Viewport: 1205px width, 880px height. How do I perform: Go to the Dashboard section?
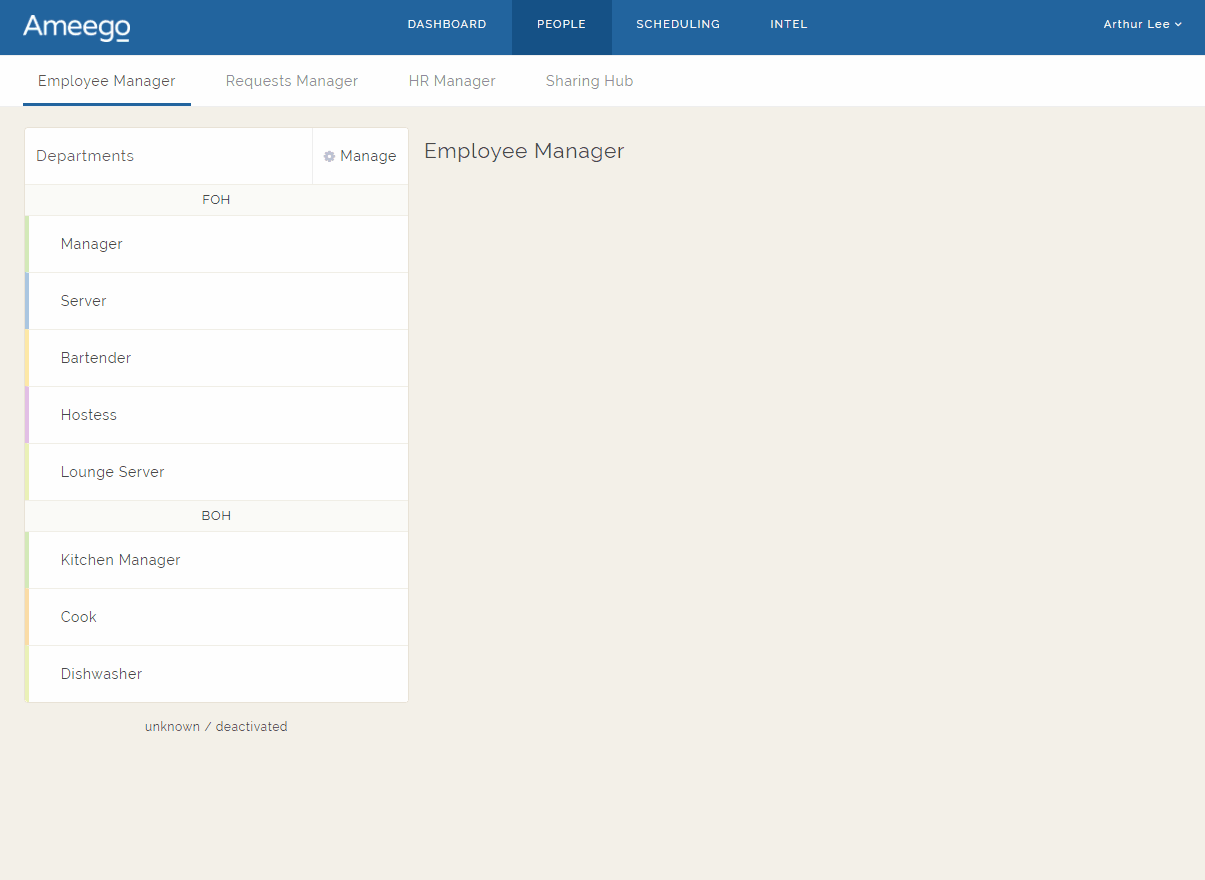point(447,24)
